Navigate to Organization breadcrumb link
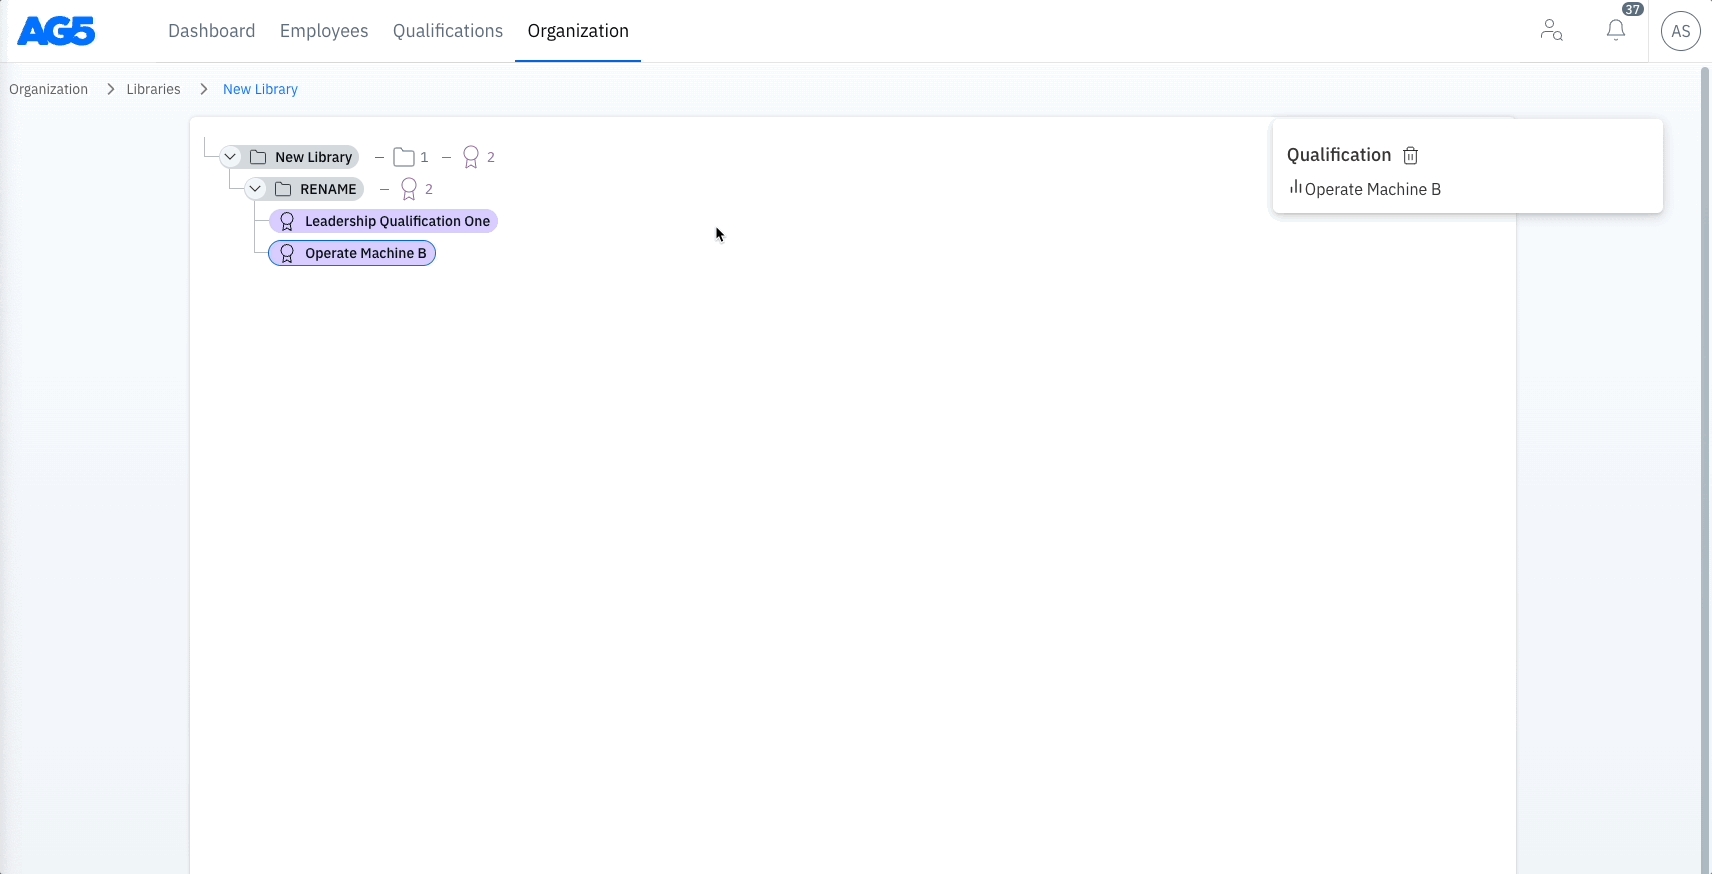 (48, 89)
